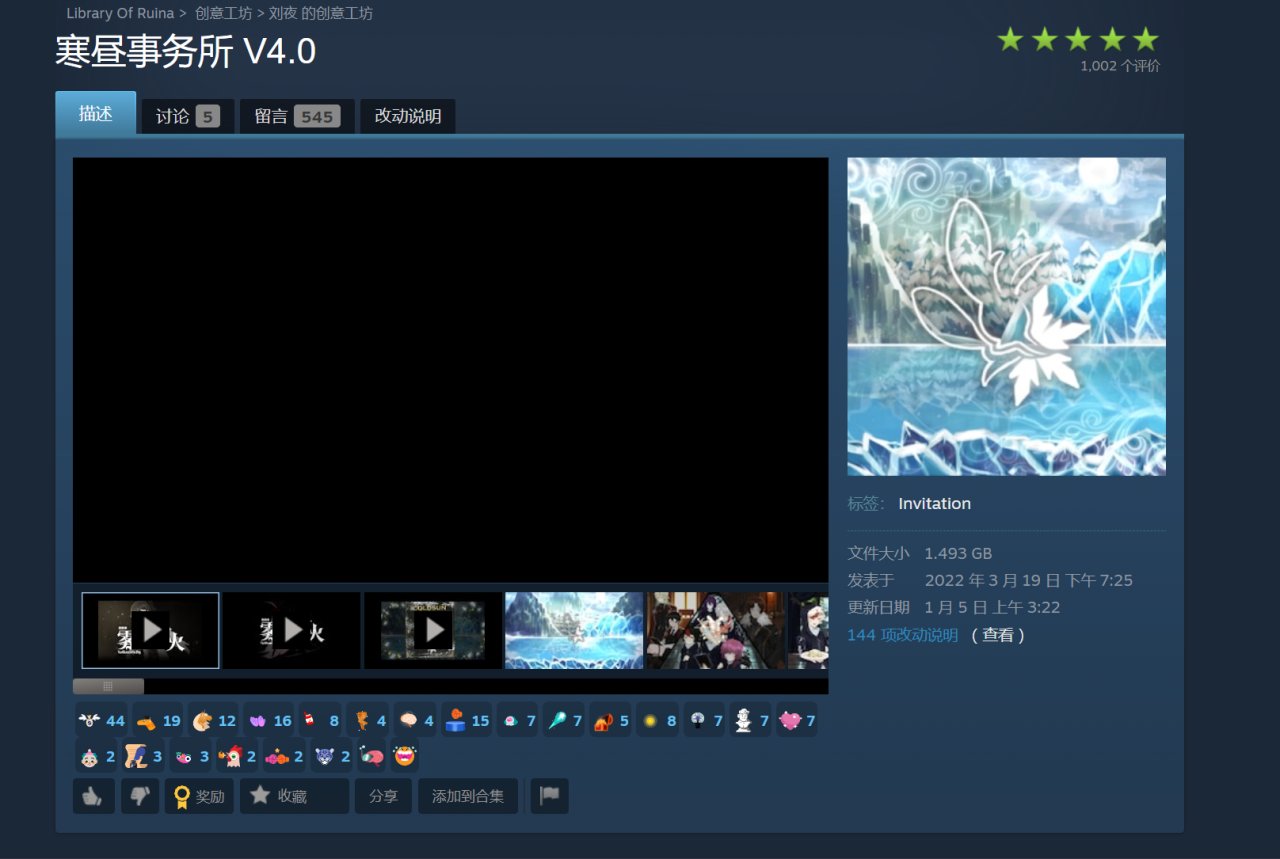This screenshot has width=1280, height=859.
Task: Play the second video thumbnail
Action: click(x=292, y=630)
